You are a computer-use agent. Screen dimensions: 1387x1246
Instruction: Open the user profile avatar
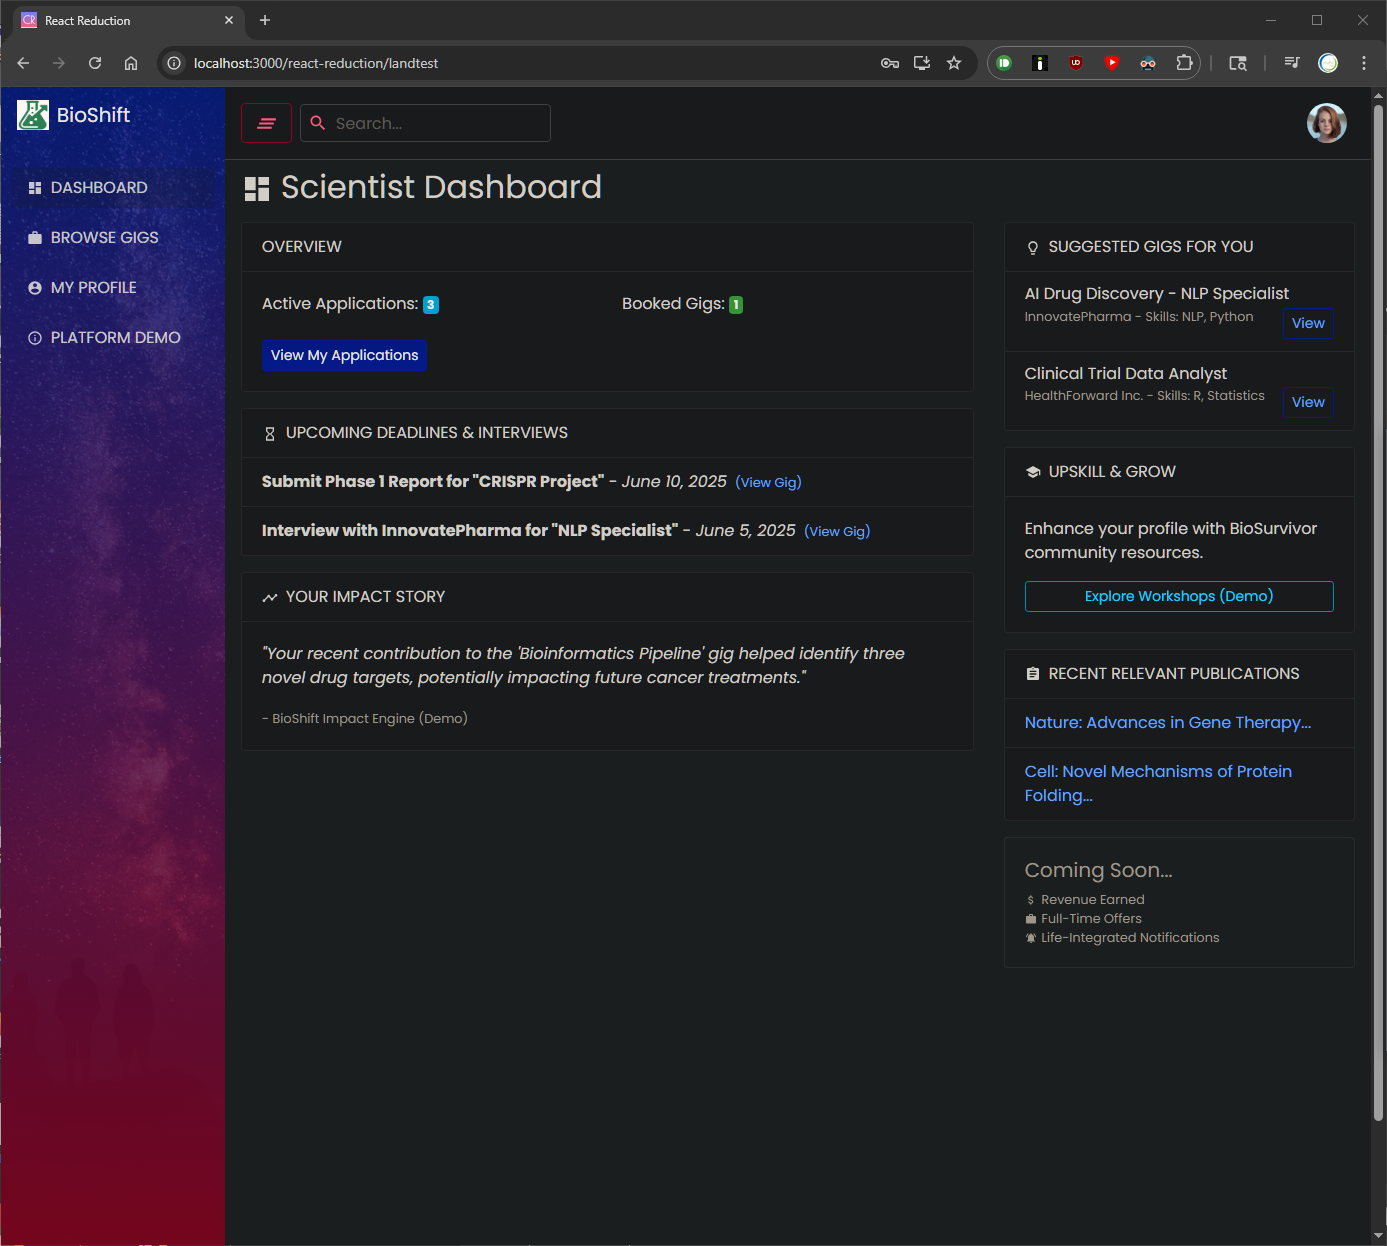(1326, 123)
